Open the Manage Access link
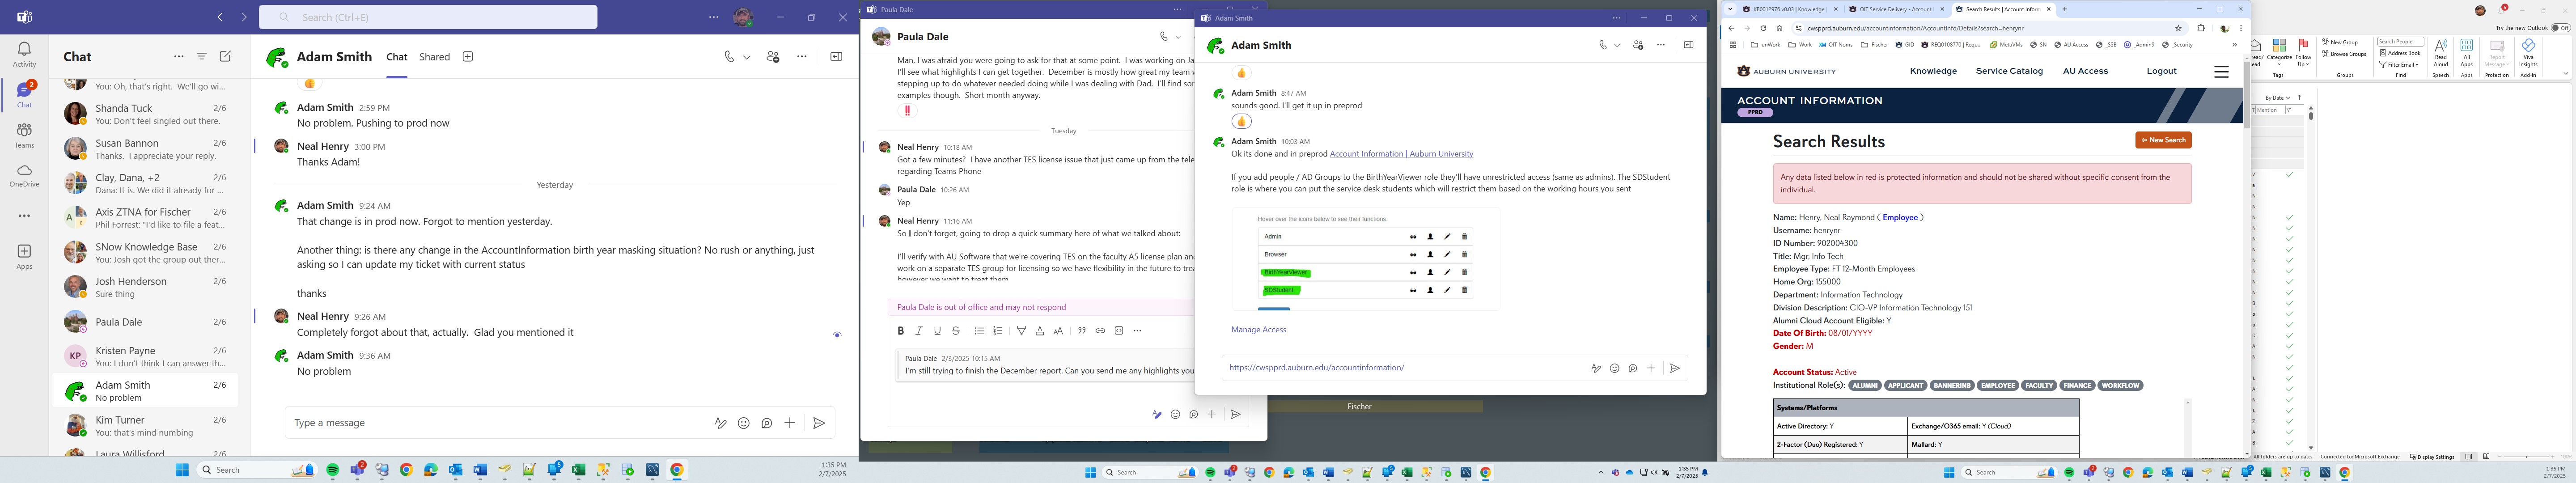2576x483 pixels. (1258, 330)
